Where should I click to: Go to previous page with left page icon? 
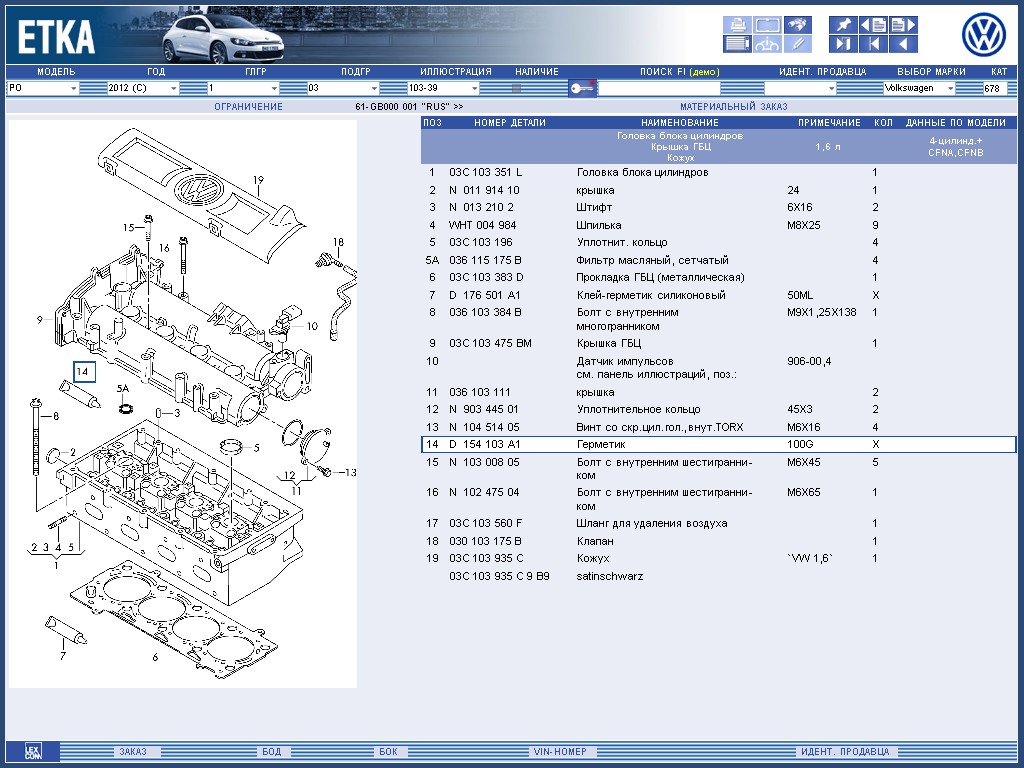pos(872,24)
